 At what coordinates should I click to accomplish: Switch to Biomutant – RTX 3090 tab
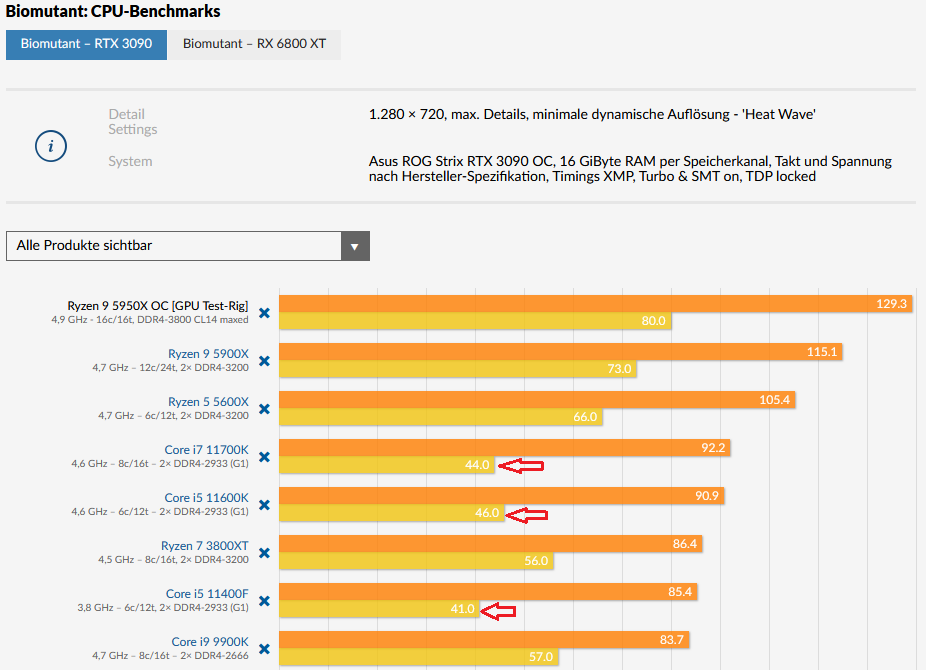(x=86, y=44)
